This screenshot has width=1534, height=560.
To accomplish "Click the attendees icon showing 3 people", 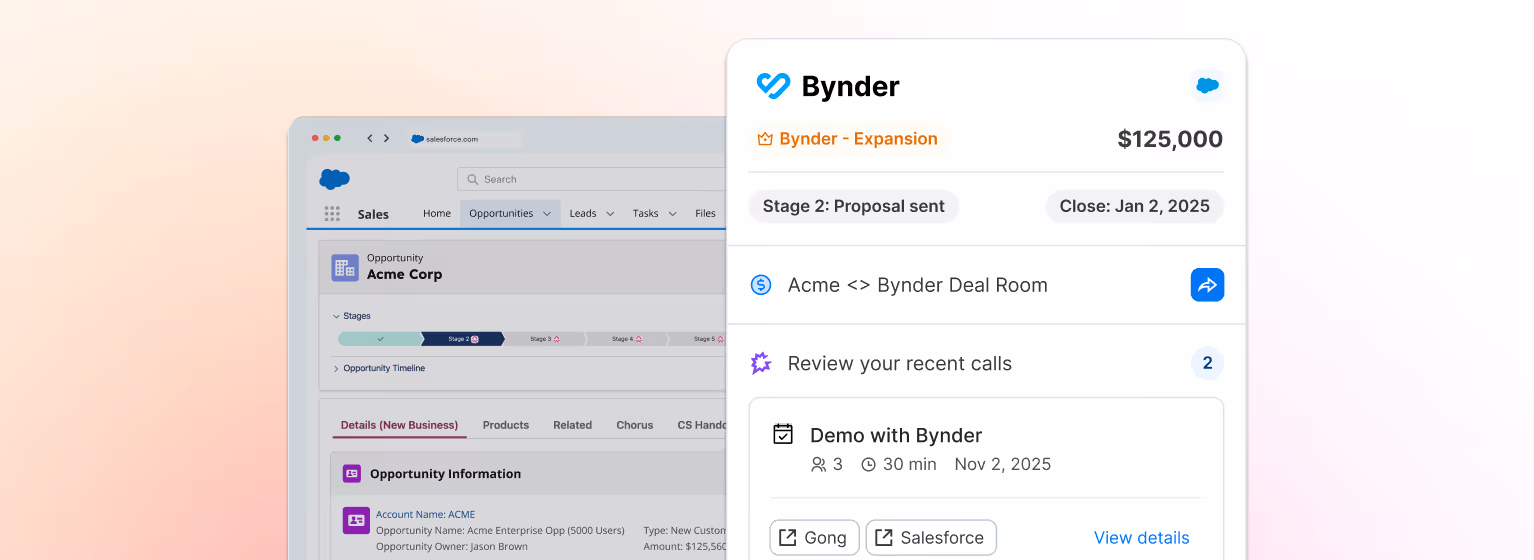I will click(x=818, y=464).
